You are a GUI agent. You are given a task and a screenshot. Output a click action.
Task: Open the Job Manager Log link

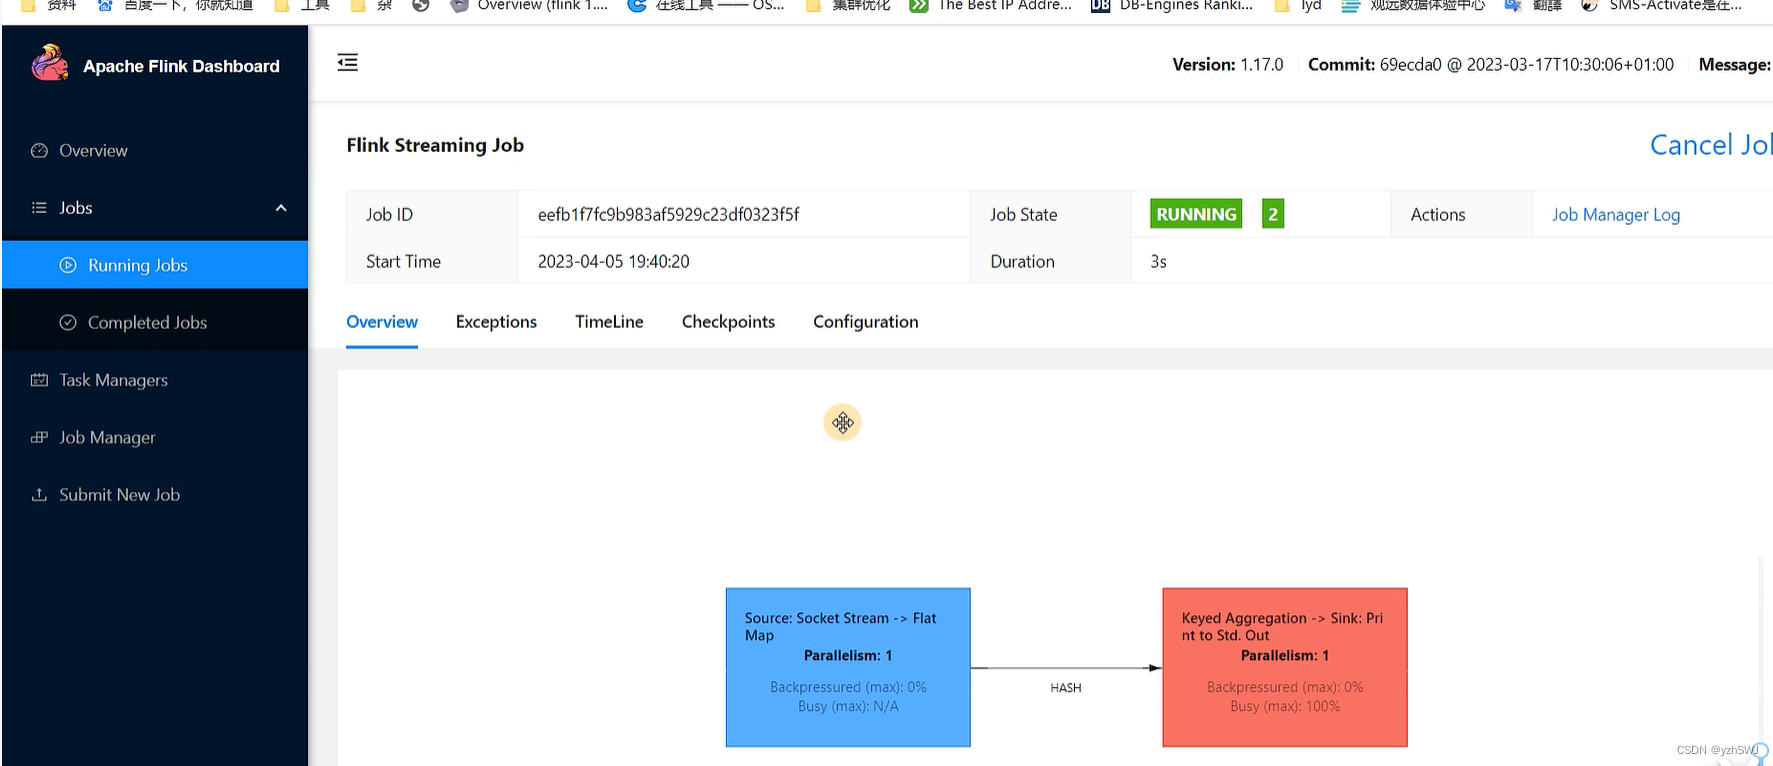pos(1616,215)
